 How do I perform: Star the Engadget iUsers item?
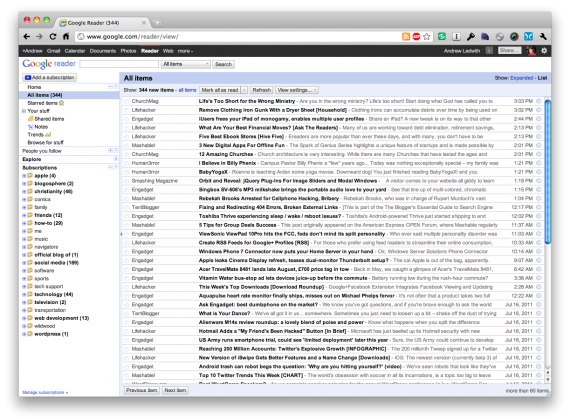click(x=127, y=119)
